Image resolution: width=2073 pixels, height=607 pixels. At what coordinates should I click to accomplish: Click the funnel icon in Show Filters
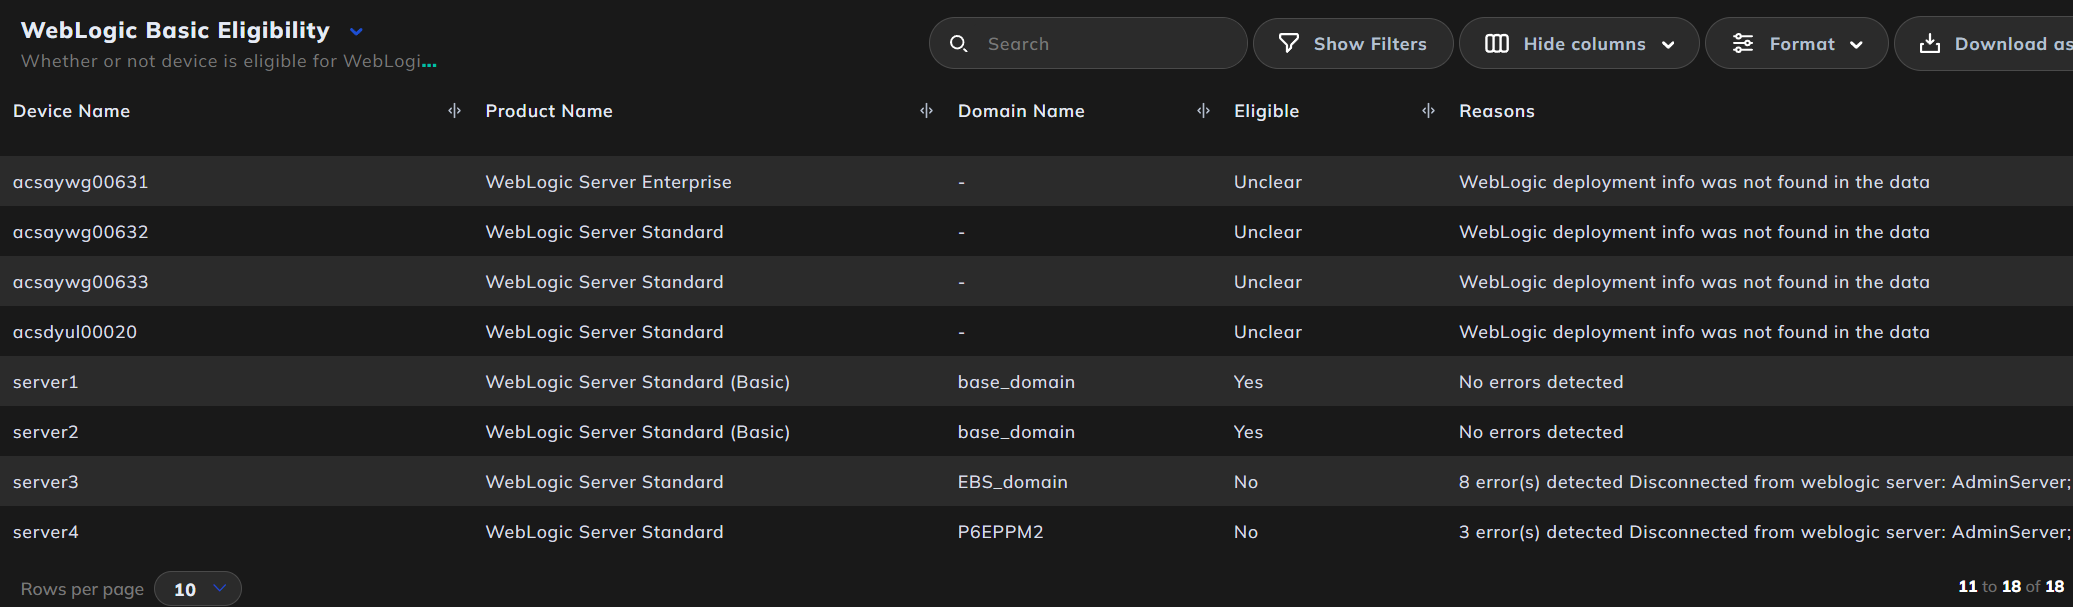point(1289,44)
